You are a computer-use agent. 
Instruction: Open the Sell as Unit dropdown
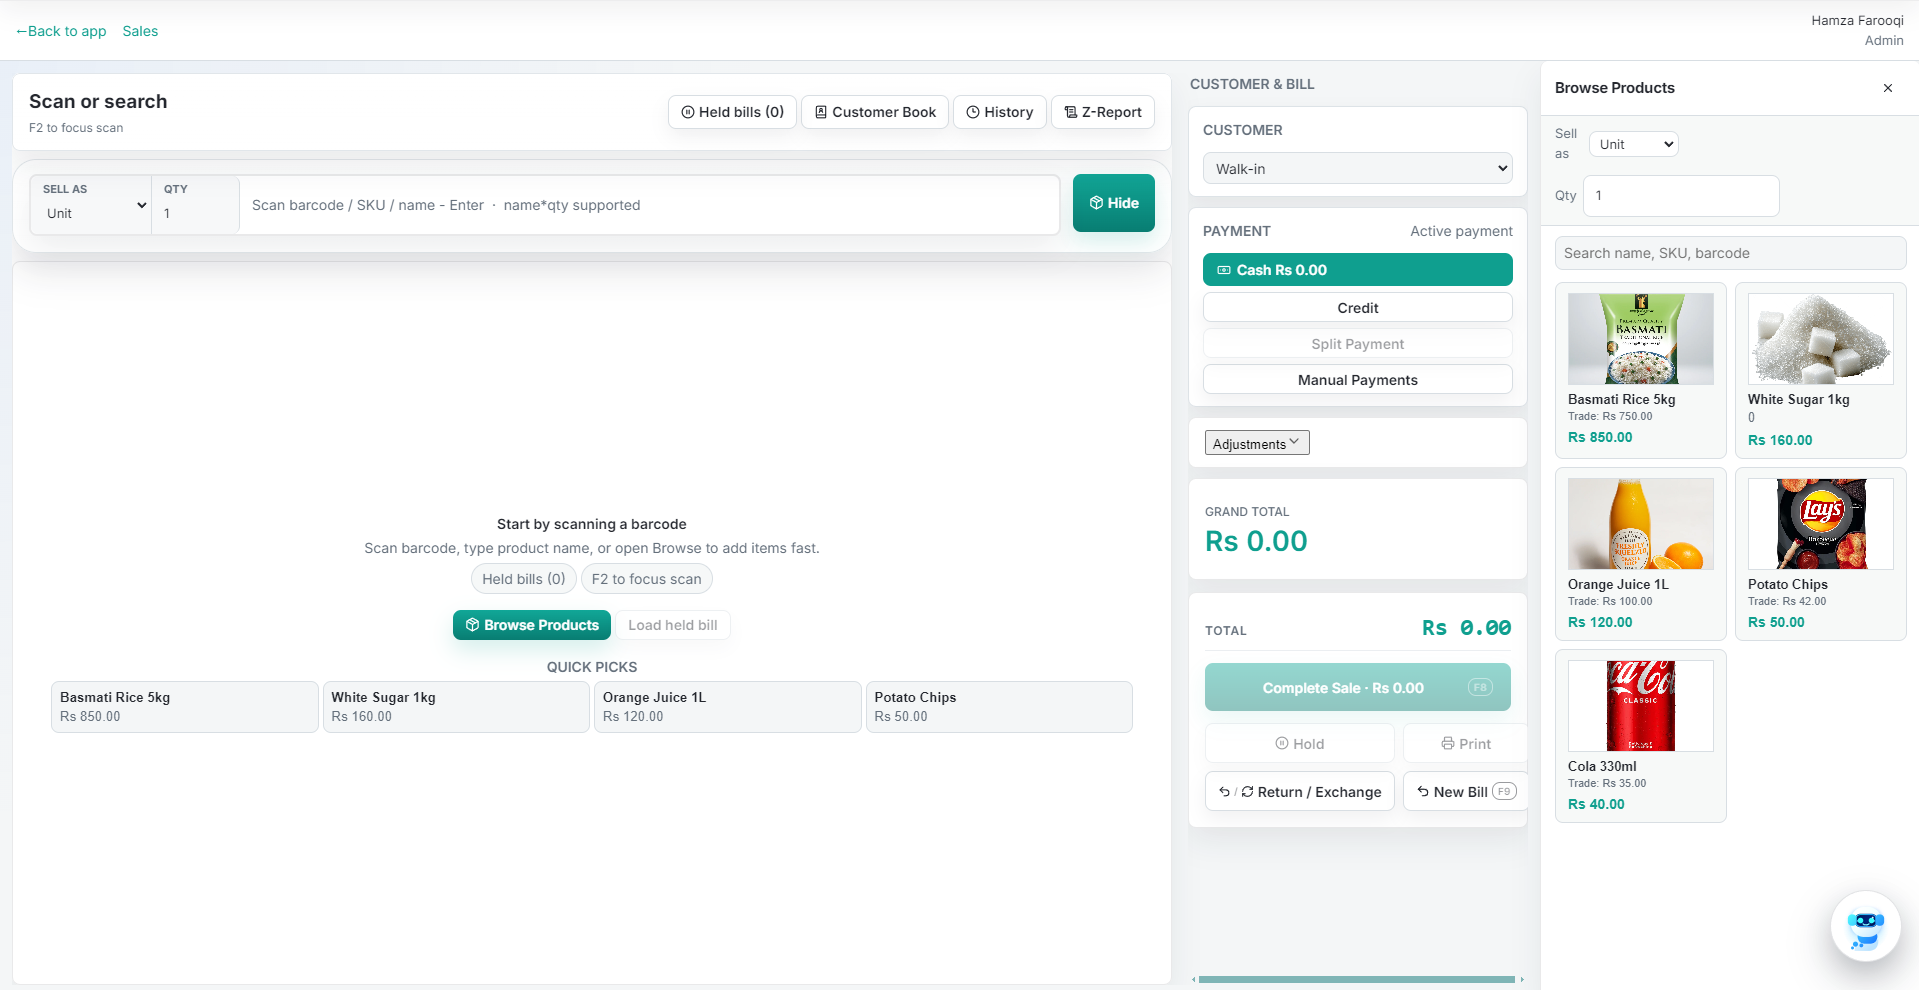click(x=1632, y=144)
